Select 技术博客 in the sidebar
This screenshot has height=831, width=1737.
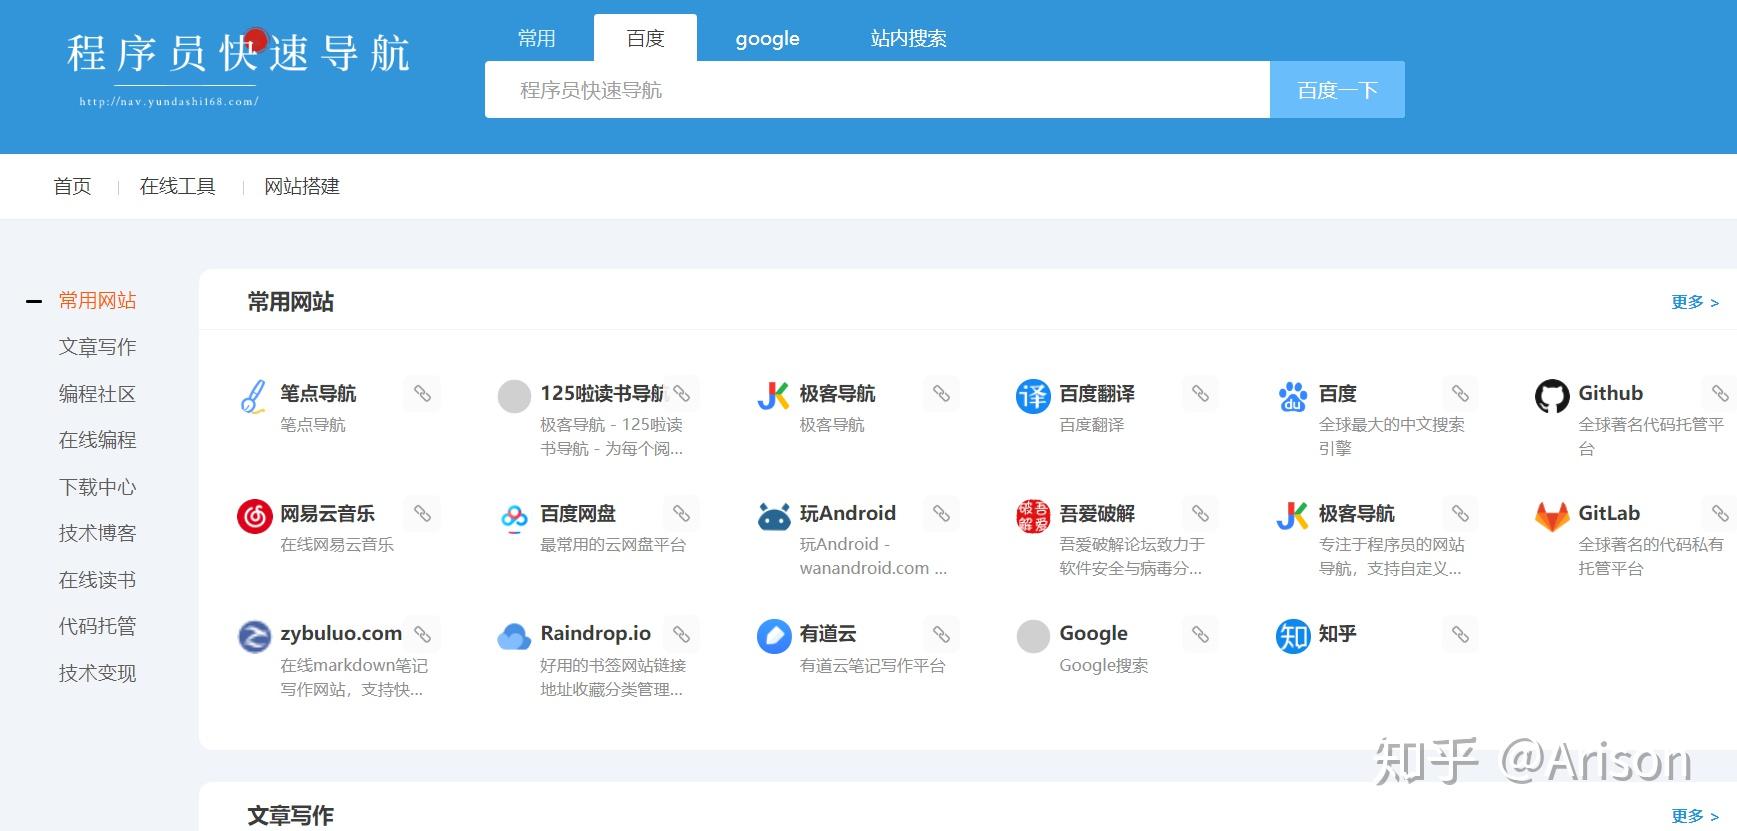pyautogui.click(x=97, y=533)
